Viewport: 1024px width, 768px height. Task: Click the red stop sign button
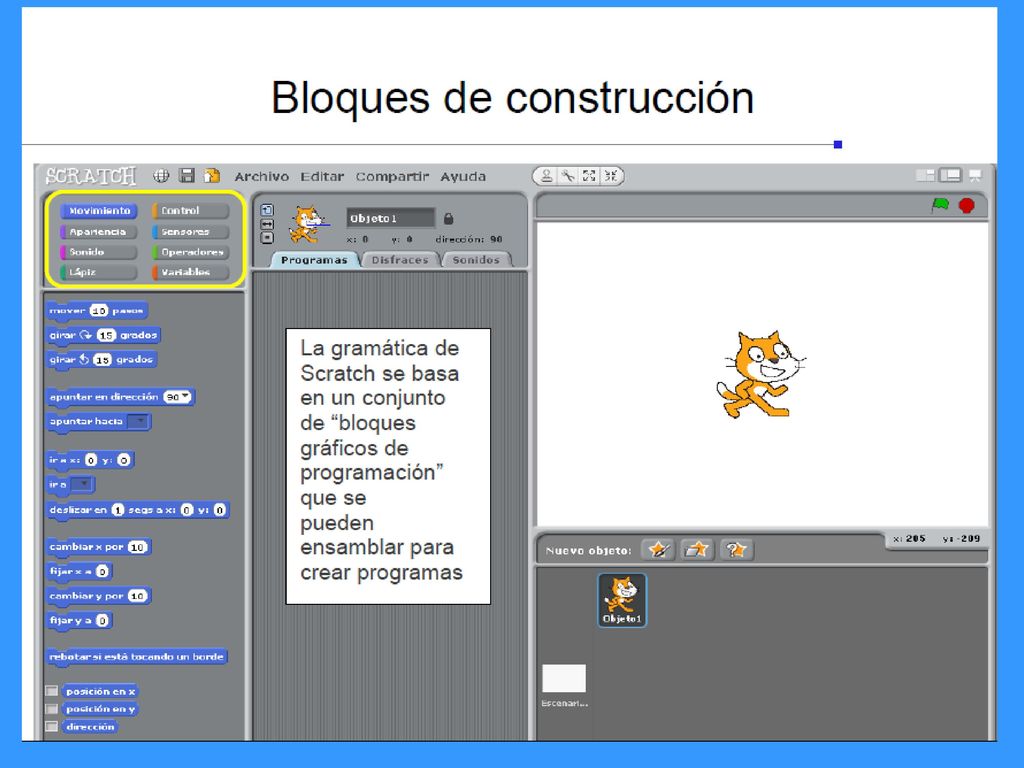967,206
